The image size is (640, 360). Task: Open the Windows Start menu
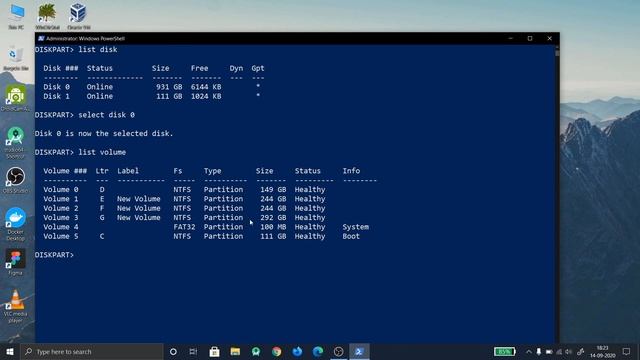click(x=10, y=351)
